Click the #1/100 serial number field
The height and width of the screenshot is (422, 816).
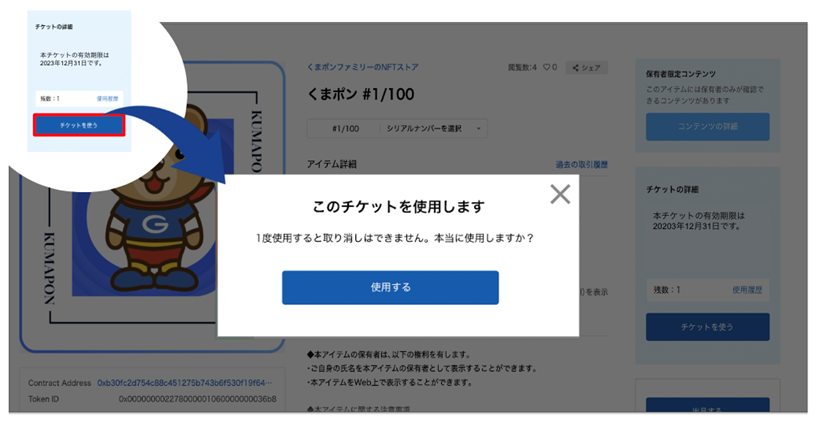click(346, 129)
